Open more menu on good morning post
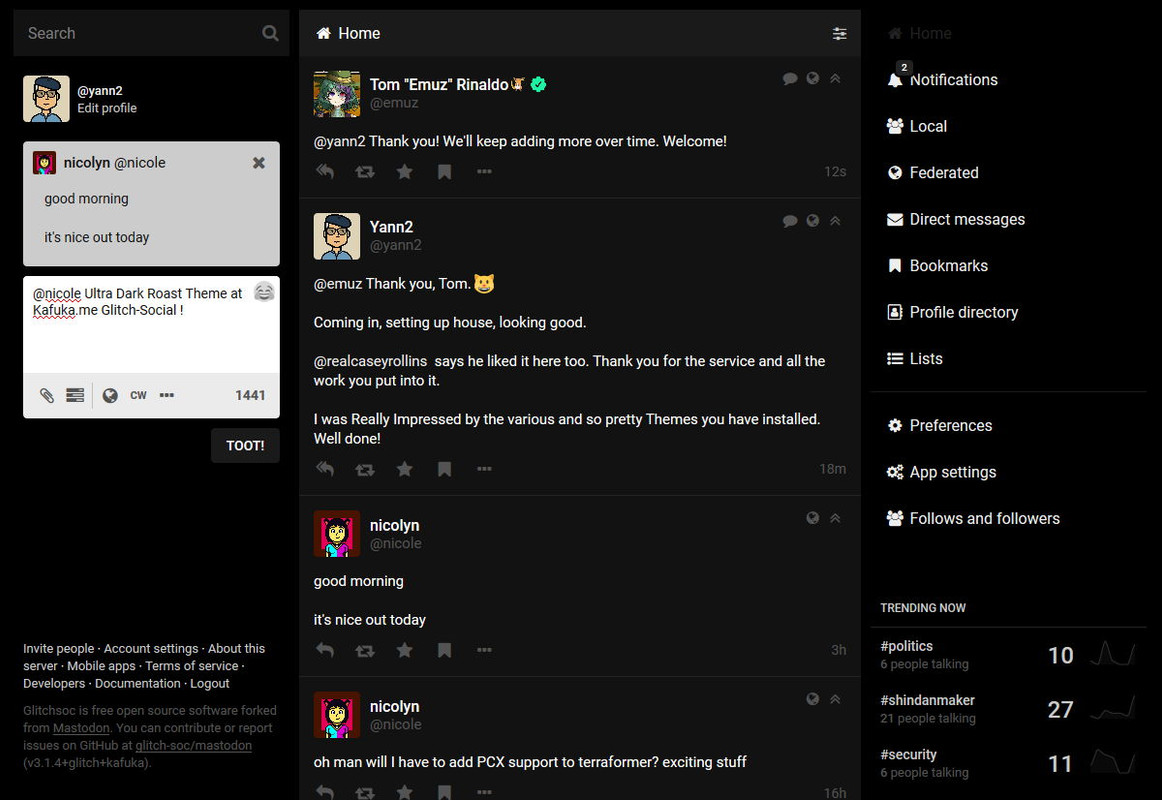The image size is (1162, 800). tap(484, 650)
